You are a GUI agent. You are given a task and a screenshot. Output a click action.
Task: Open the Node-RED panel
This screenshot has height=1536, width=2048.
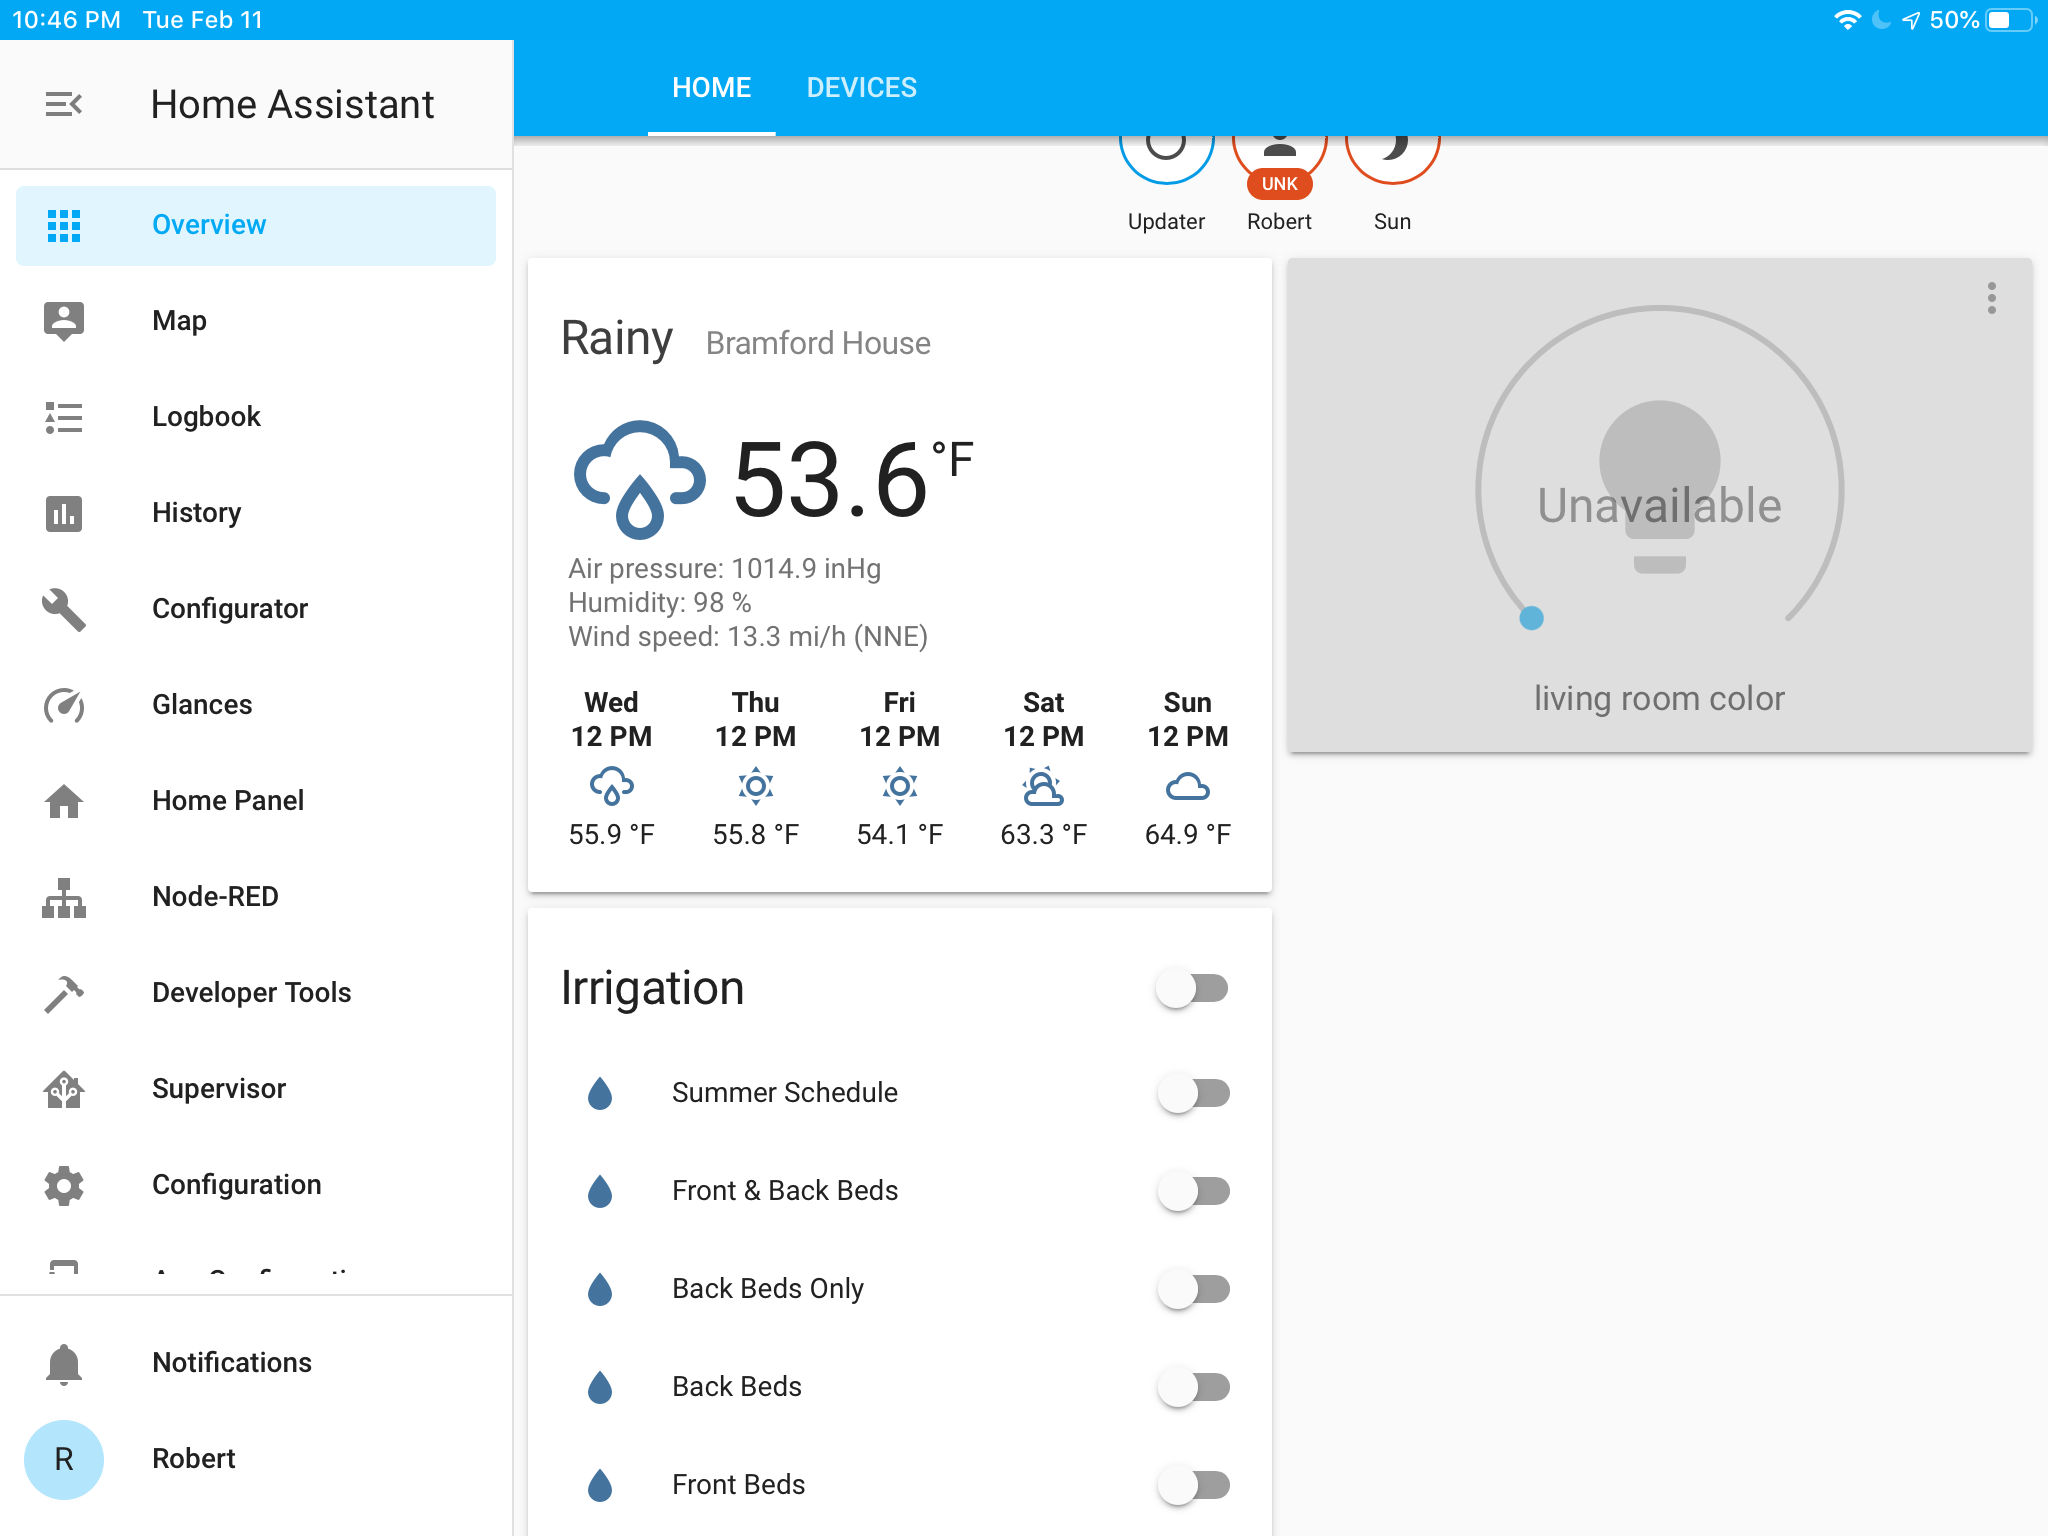pos(215,896)
